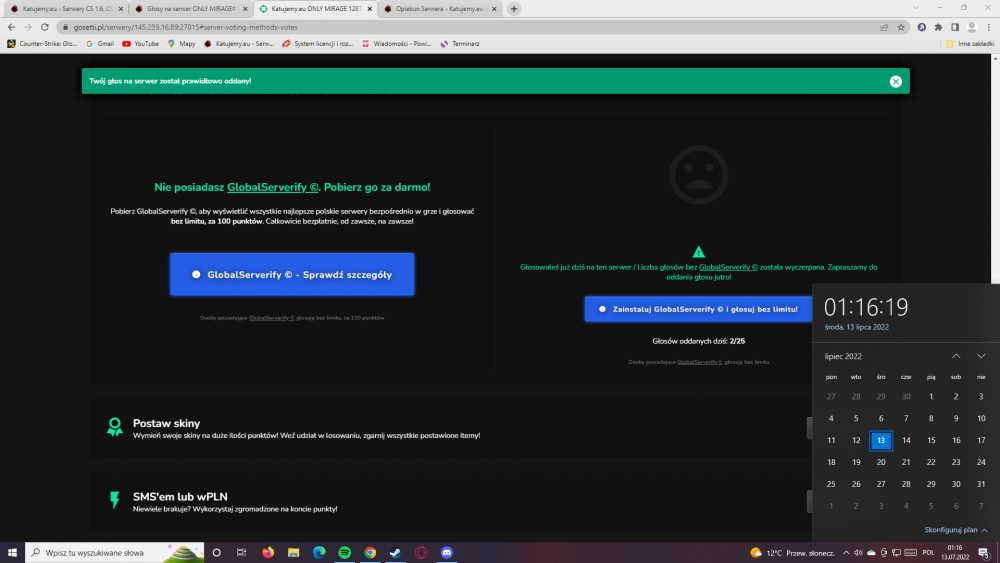Click GlobalServerify Sprawdź szczegóły button
Image resolution: width=1000 pixels, height=563 pixels.
click(x=292, y=274)
